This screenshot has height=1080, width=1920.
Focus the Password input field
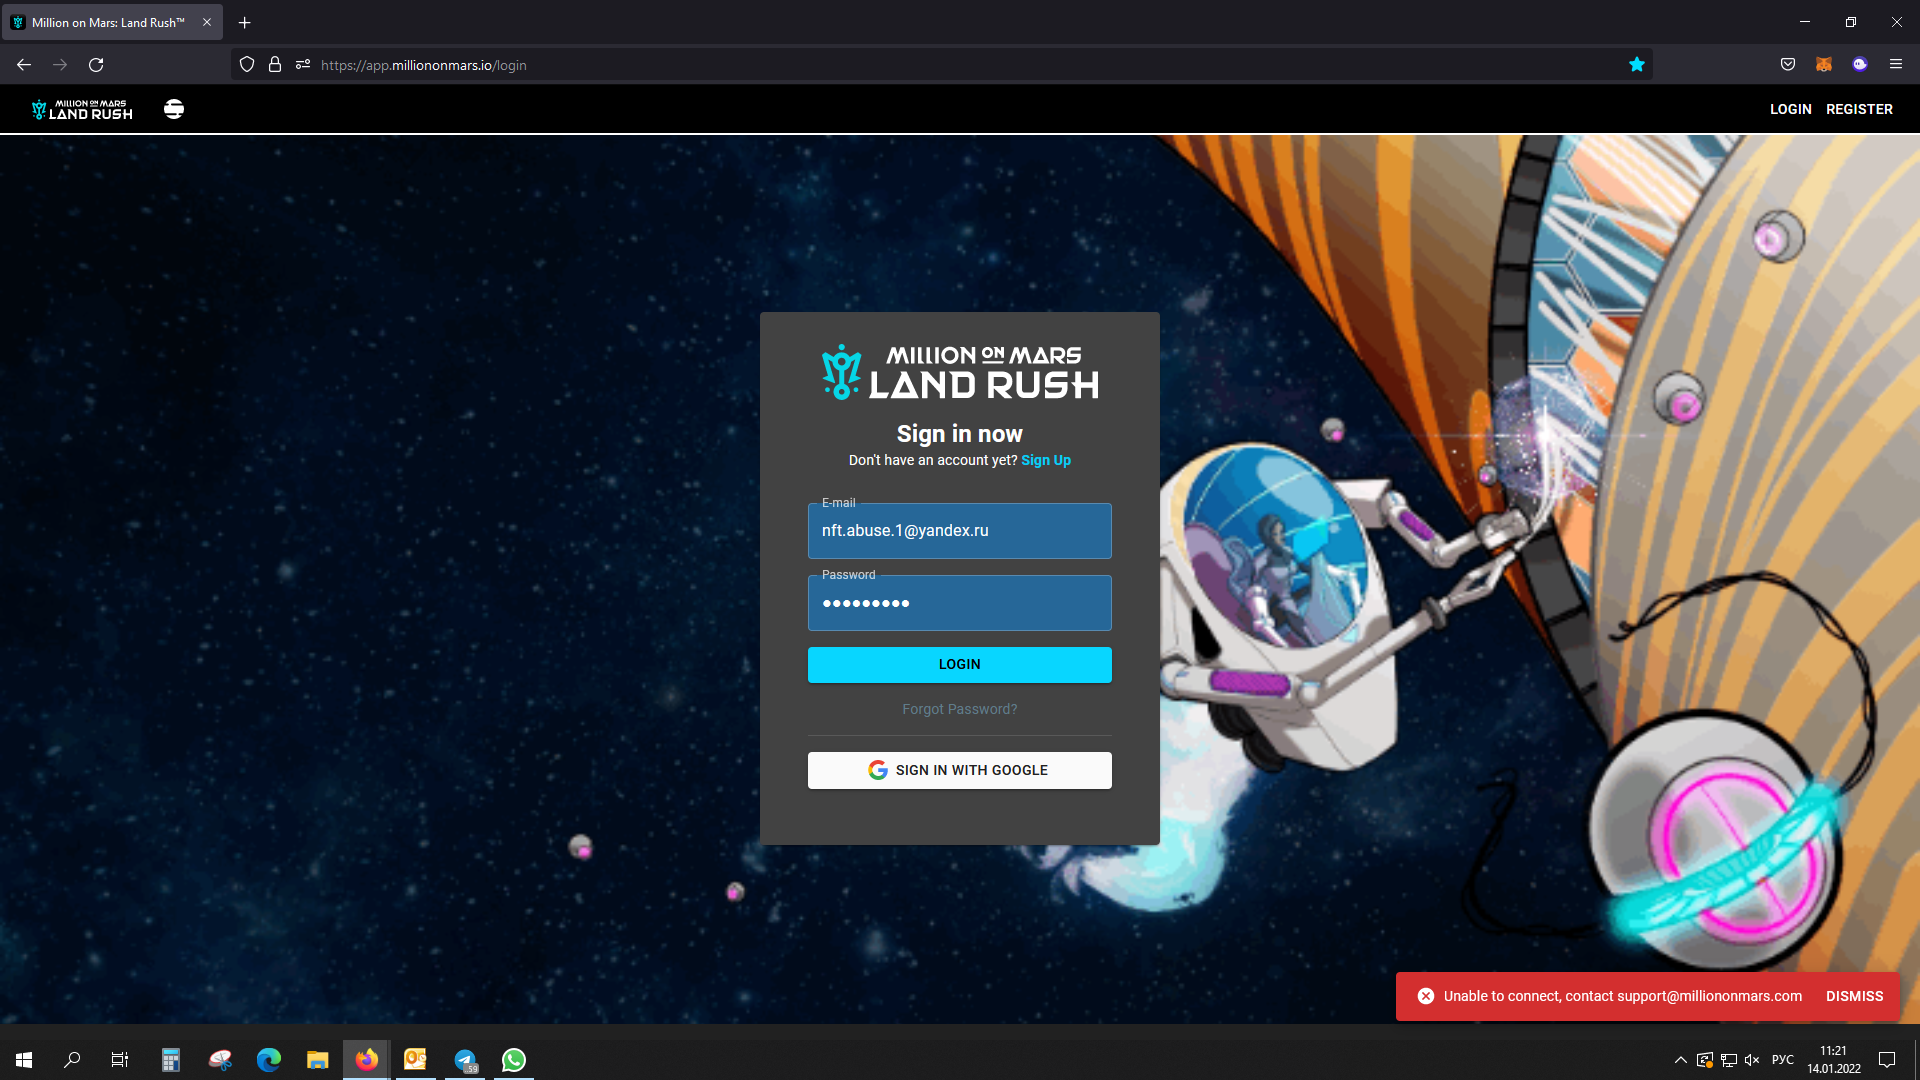point(960,603)
